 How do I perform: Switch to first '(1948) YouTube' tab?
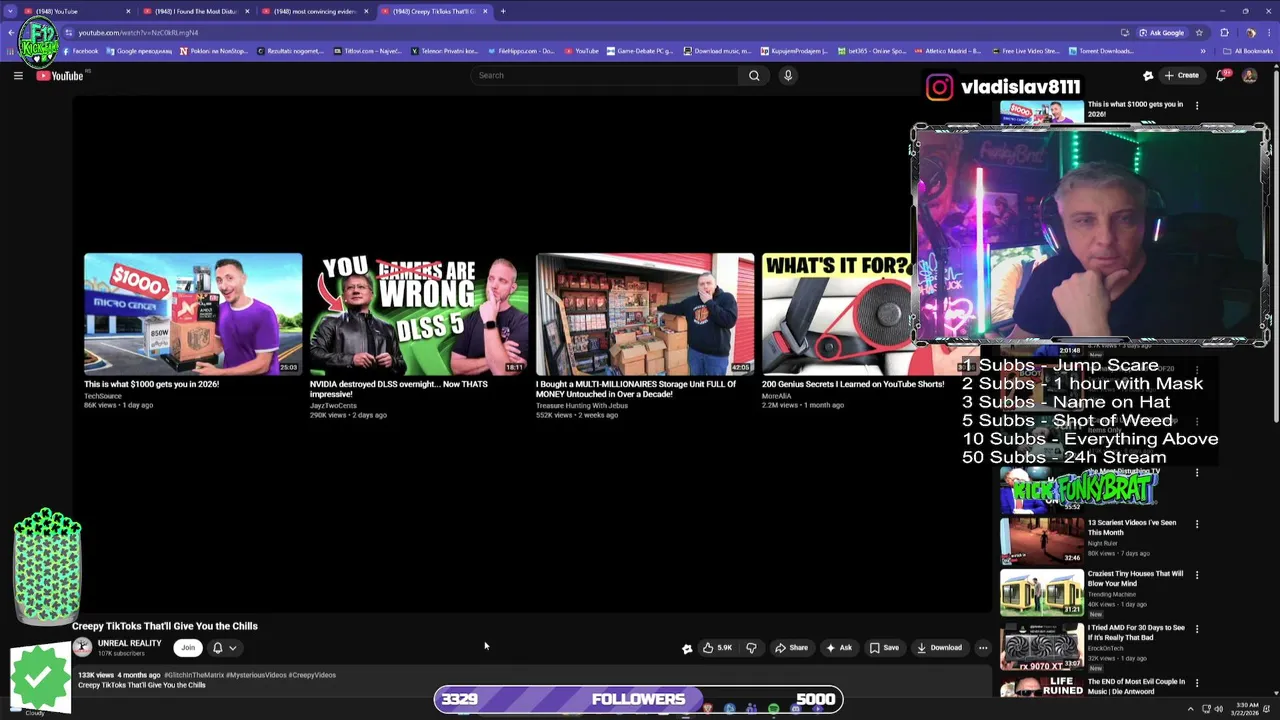pos(75,11)
